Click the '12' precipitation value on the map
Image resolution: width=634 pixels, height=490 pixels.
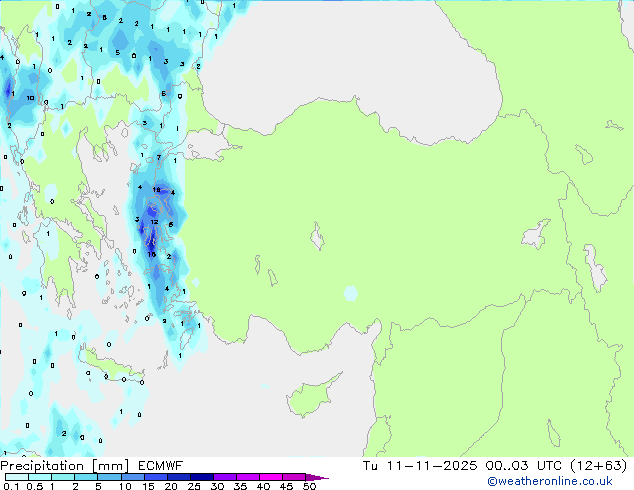point(154,222)
